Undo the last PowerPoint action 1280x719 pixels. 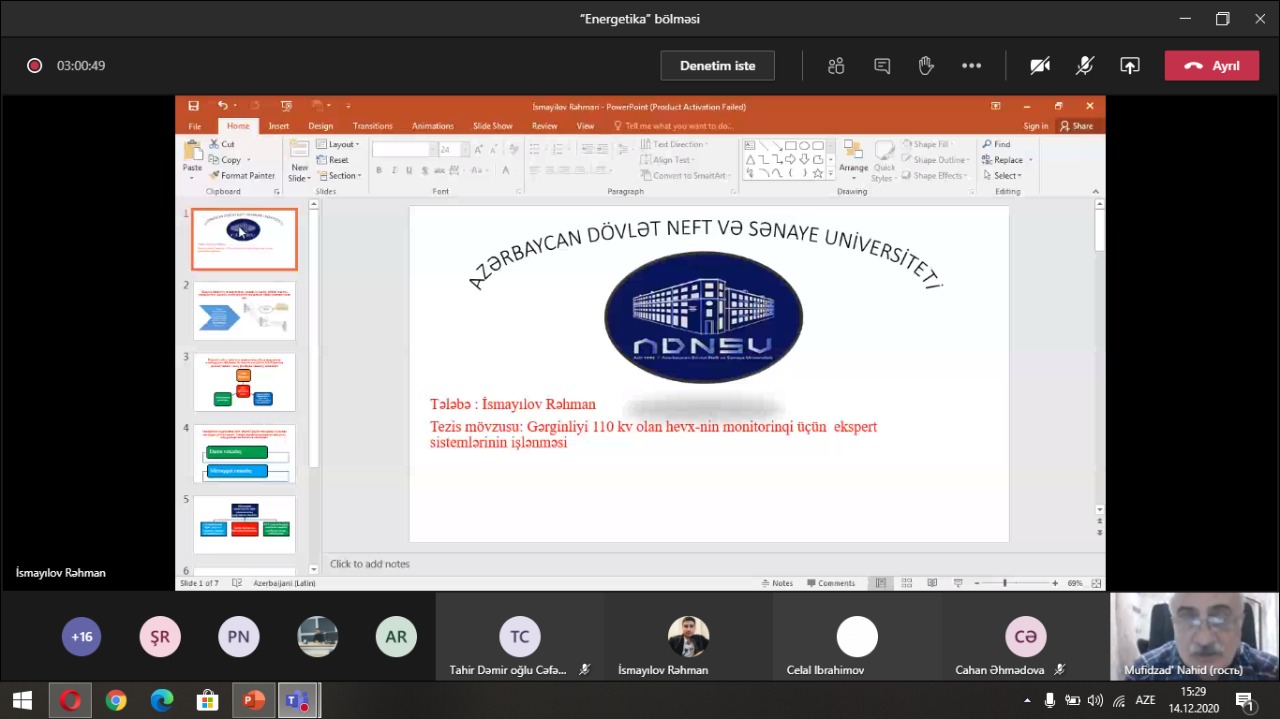(222, 106)
